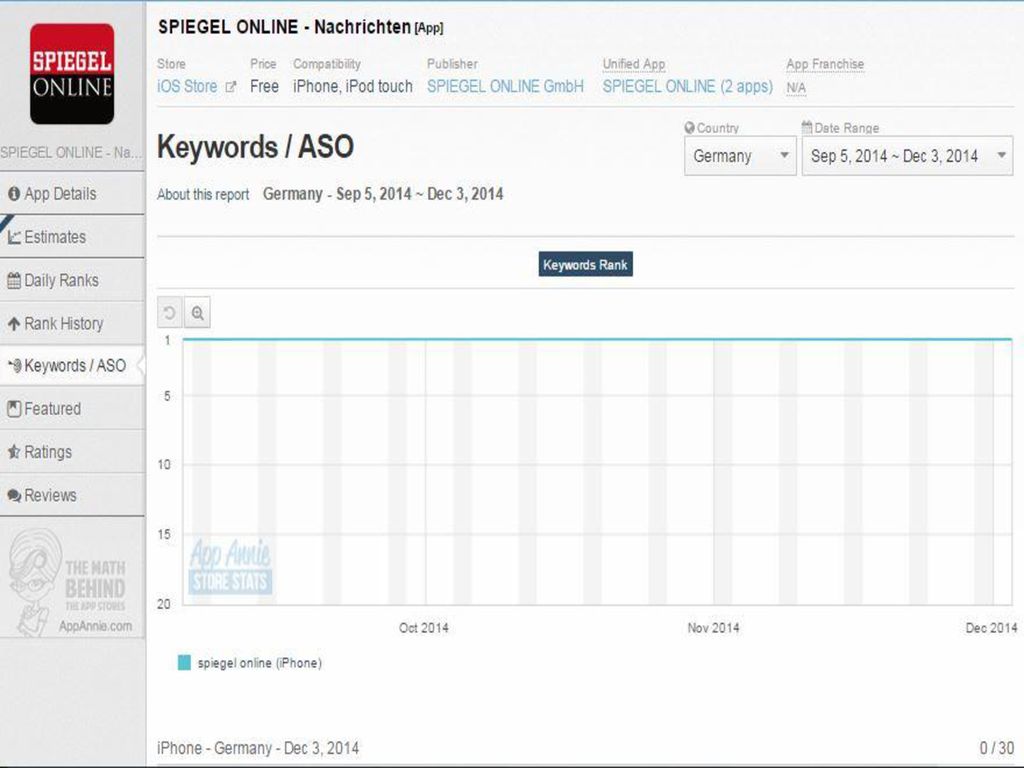Toggle spiegel online (iPhone) legend swatch

pos(184,662)
